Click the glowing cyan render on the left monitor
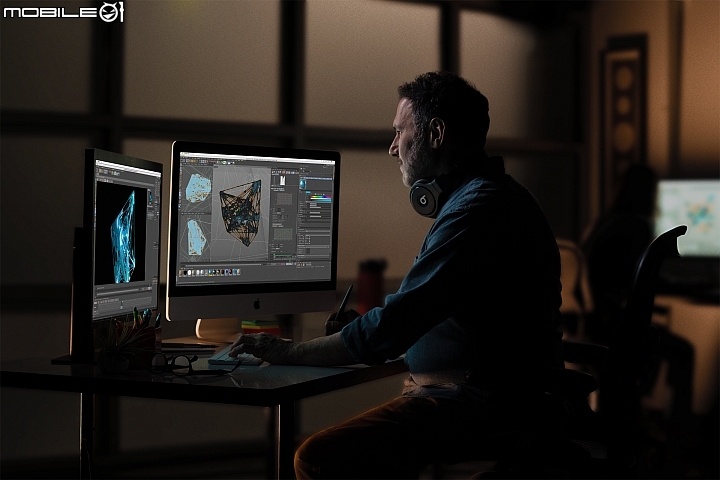 click(123, 237)
